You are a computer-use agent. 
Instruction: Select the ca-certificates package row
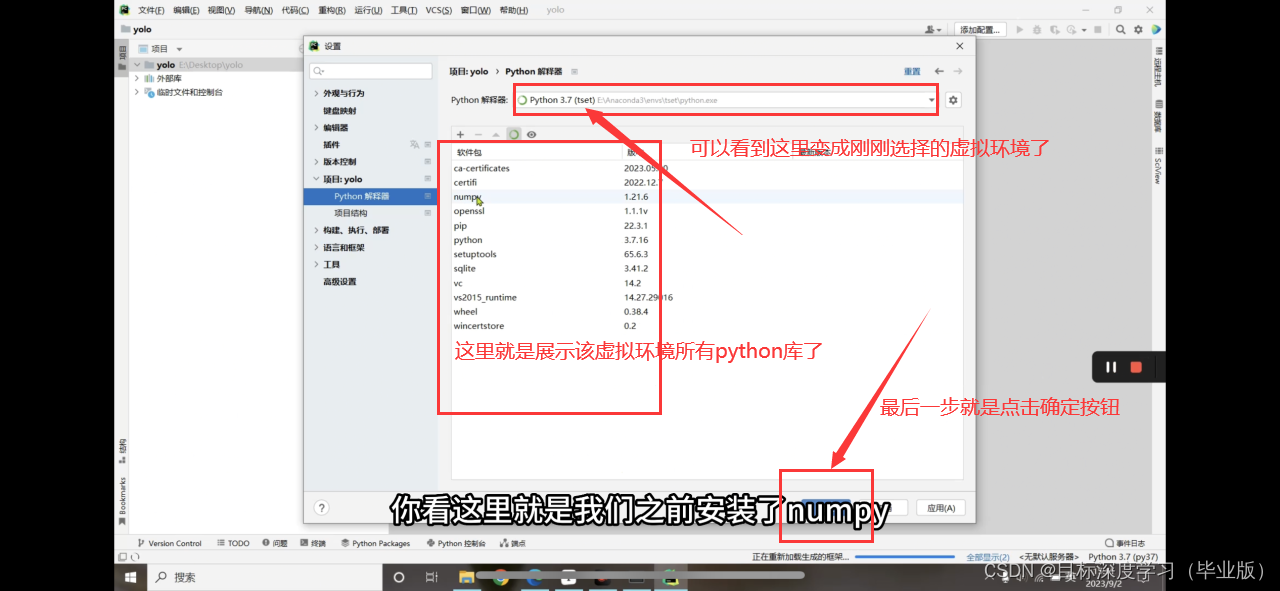[707, 168]
